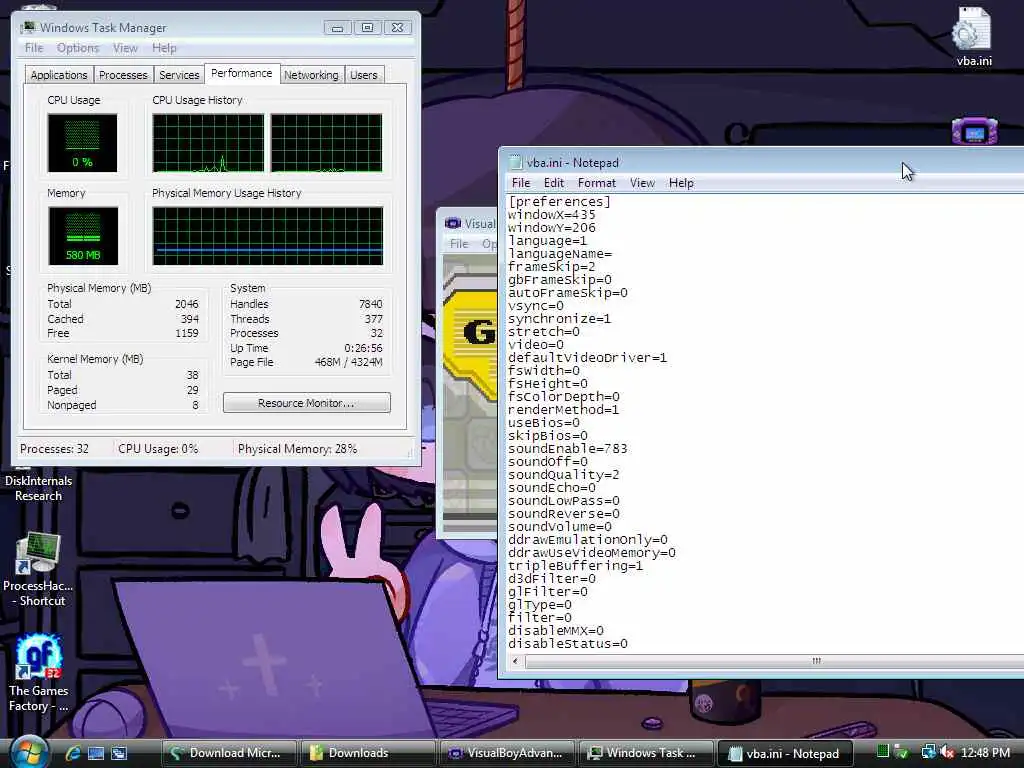Click Show Desktop quick launch icon
This screenshot has height=768, width=1024.
[x=96, y=753]
